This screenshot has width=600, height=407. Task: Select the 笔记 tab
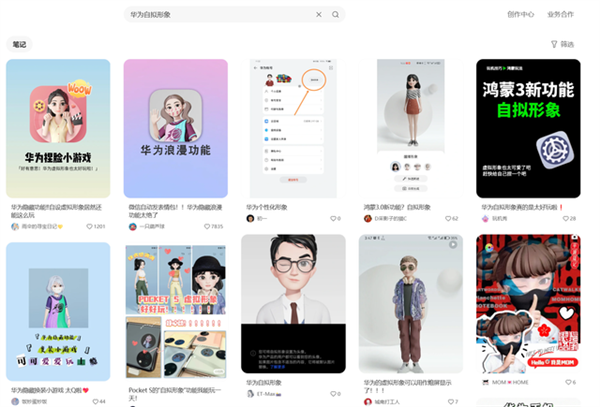(x=20, y=44)
